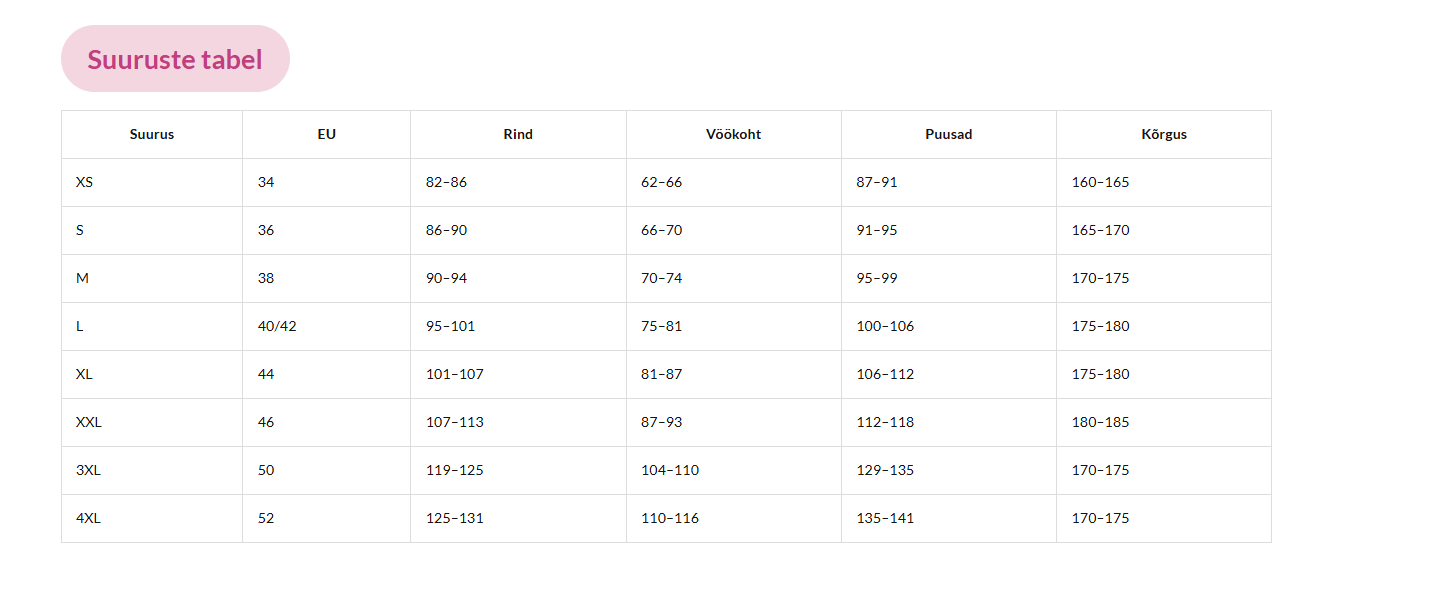Click the 40/42 EU size cell

[x=277, y=326]
